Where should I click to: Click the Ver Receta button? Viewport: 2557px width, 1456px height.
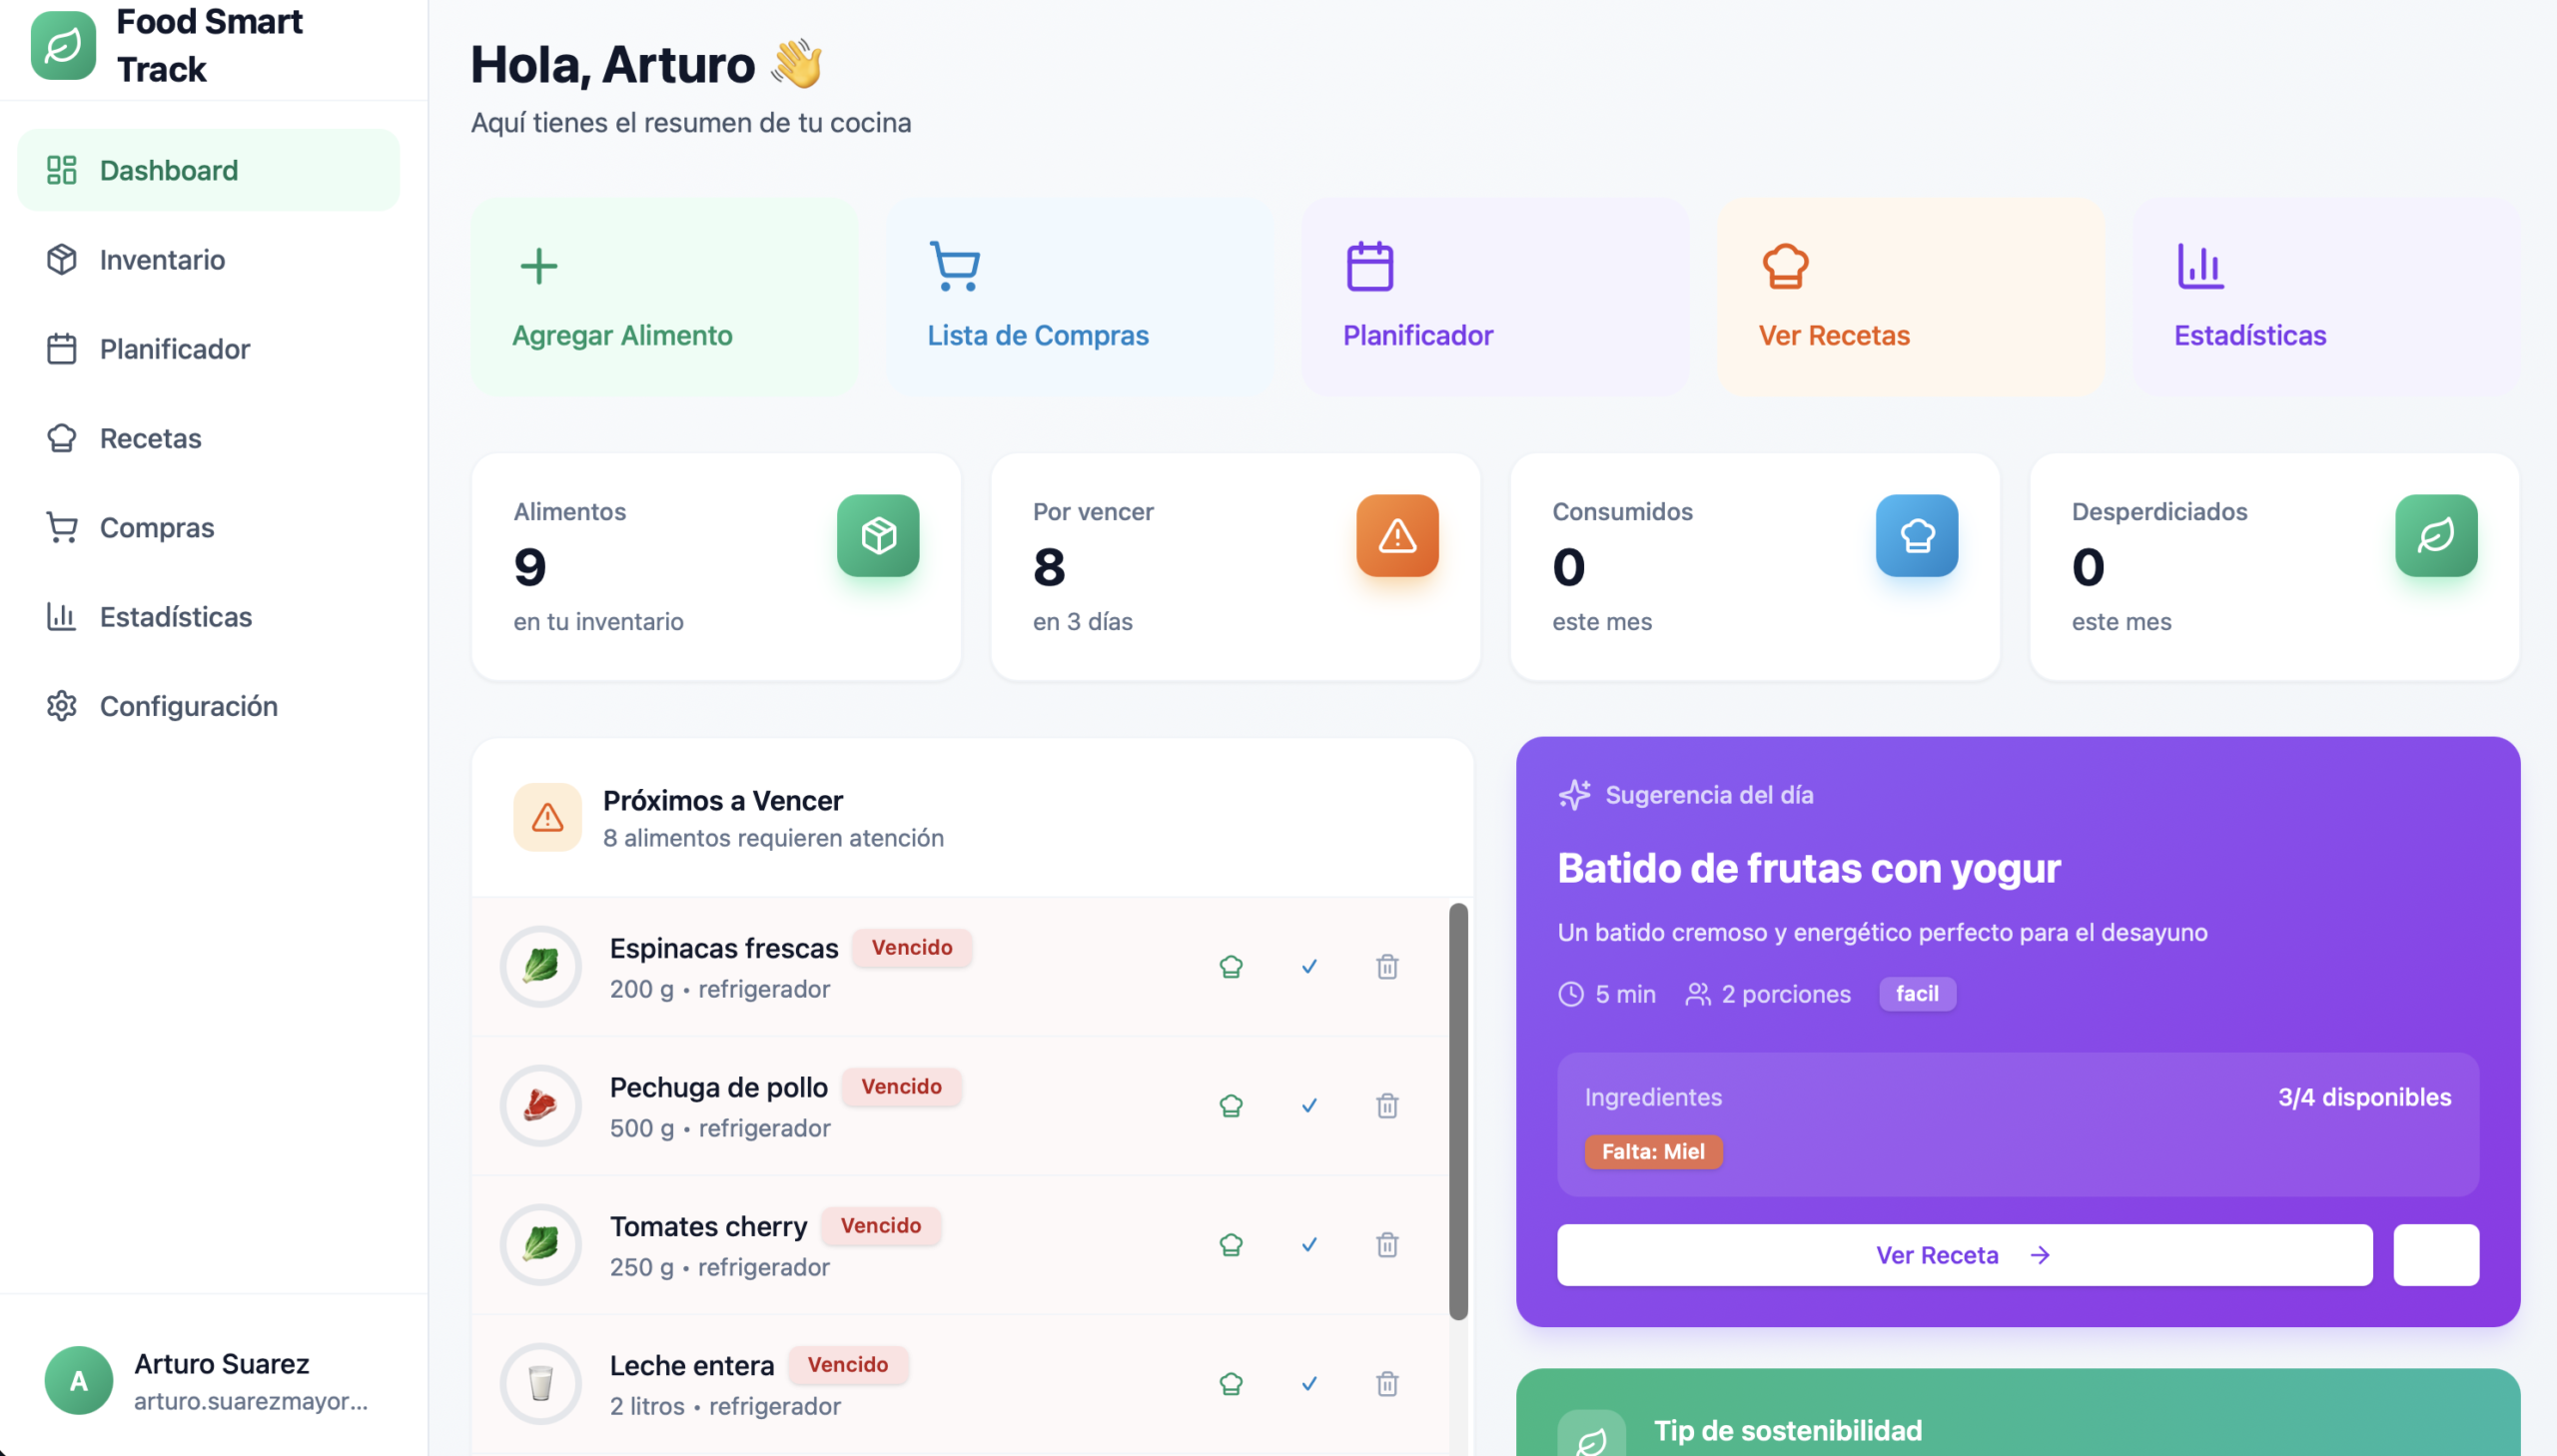(1963, 1254)
